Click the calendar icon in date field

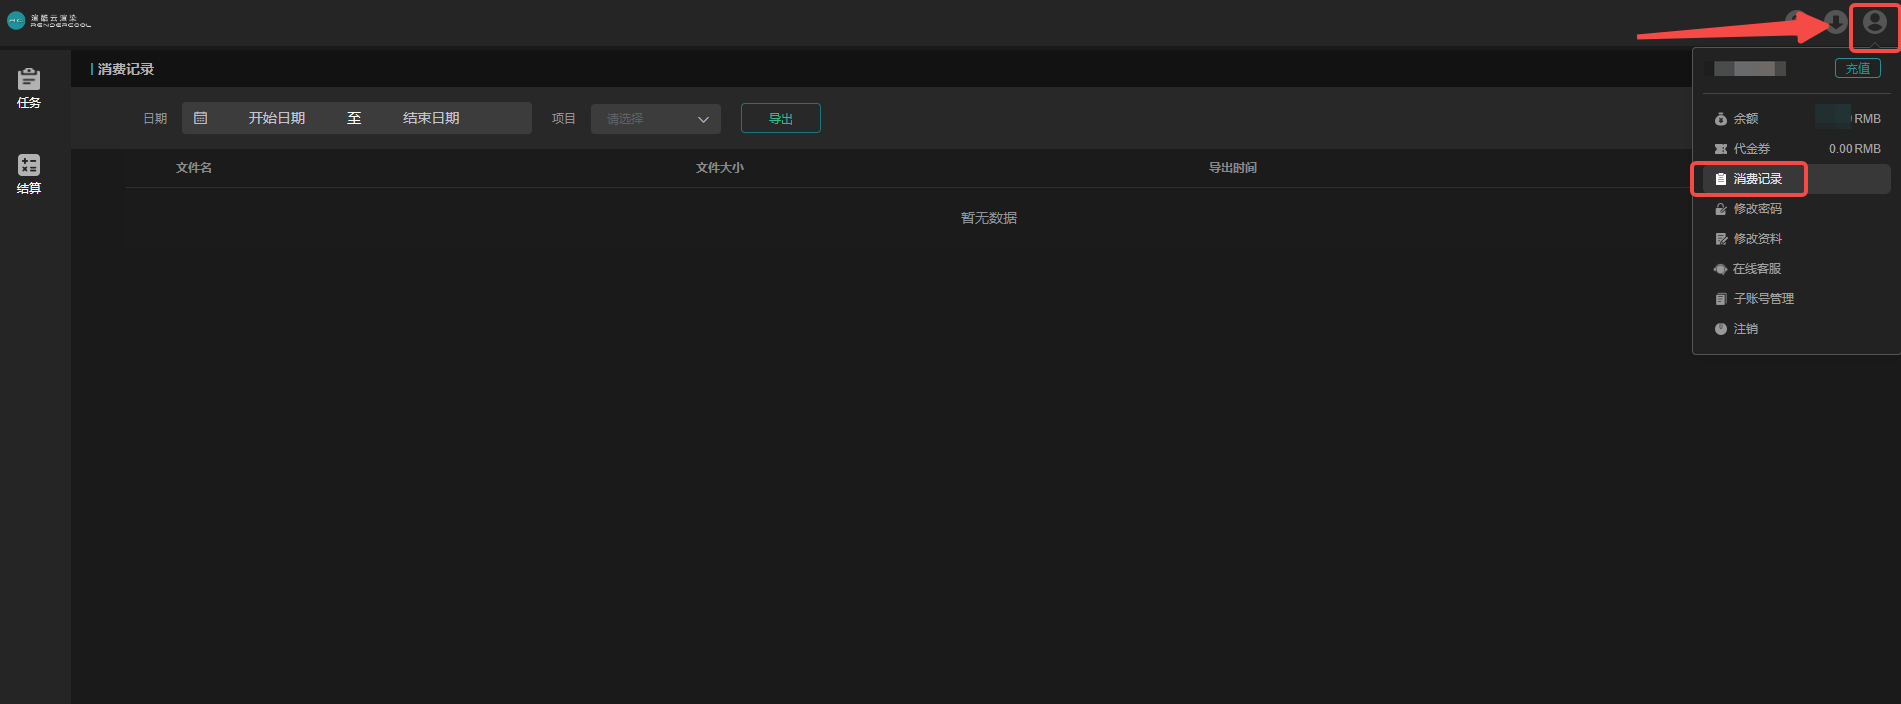(x=201, y=118)
